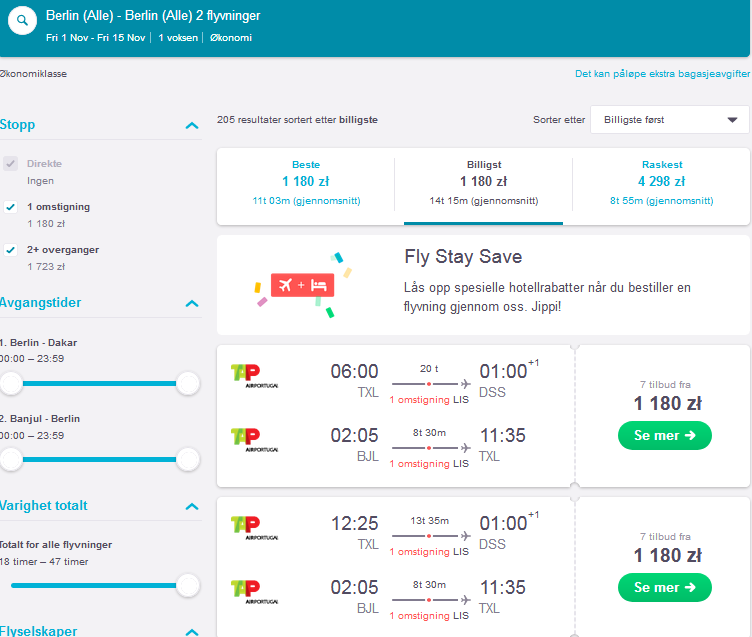Toggle the Direkte checkbox
The image size is (752, 637).
[11, 164]
